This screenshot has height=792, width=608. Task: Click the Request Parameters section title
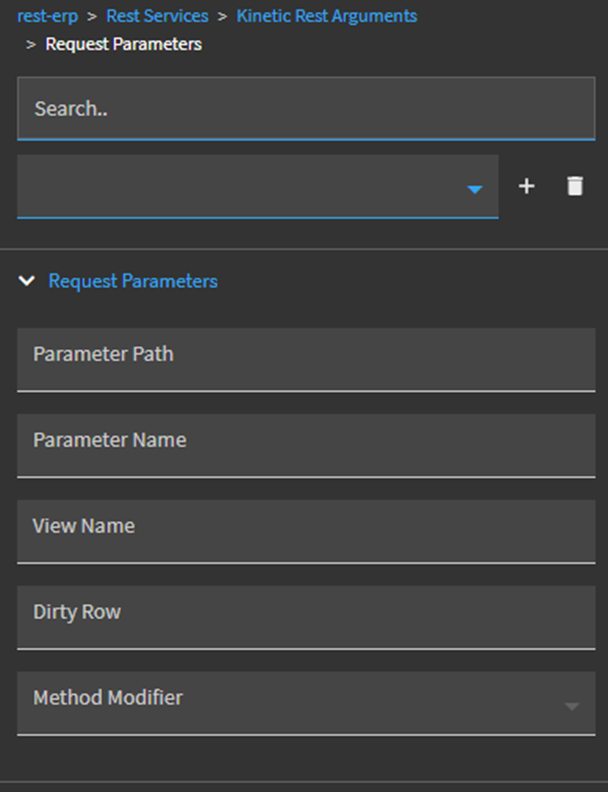(x=133, y=281)
